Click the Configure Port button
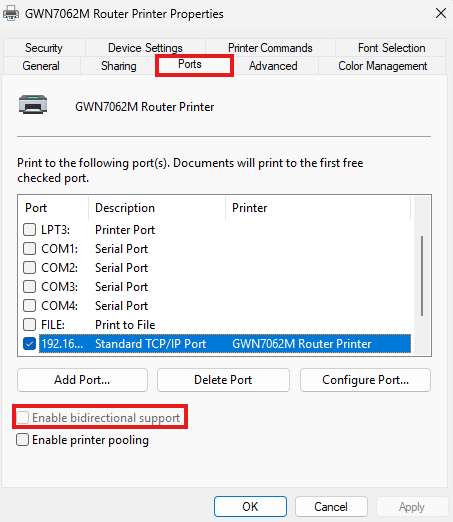Viewport: 453px width, 522px height. (365, 380)
